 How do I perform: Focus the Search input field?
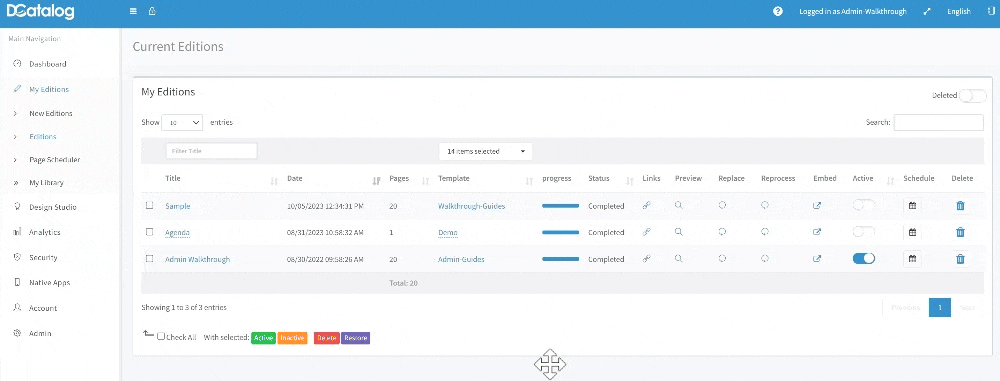939,123
